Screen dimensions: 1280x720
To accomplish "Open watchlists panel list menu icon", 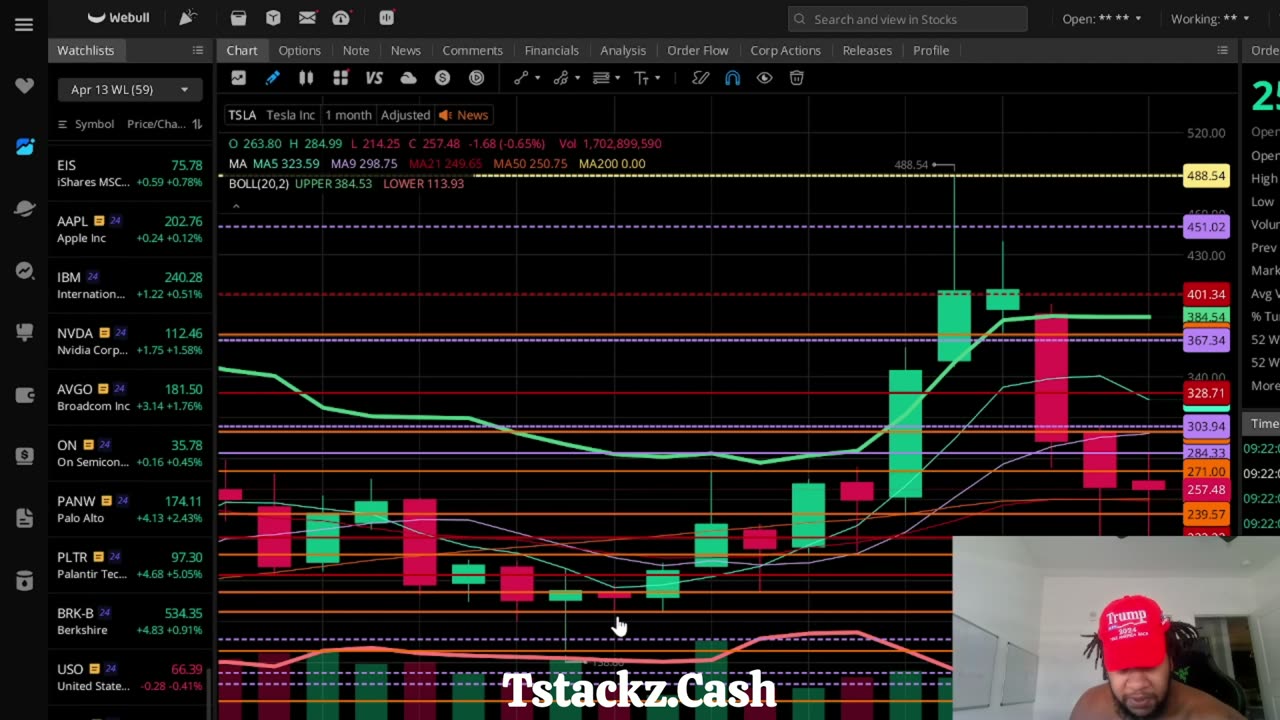I will (197, 50).
